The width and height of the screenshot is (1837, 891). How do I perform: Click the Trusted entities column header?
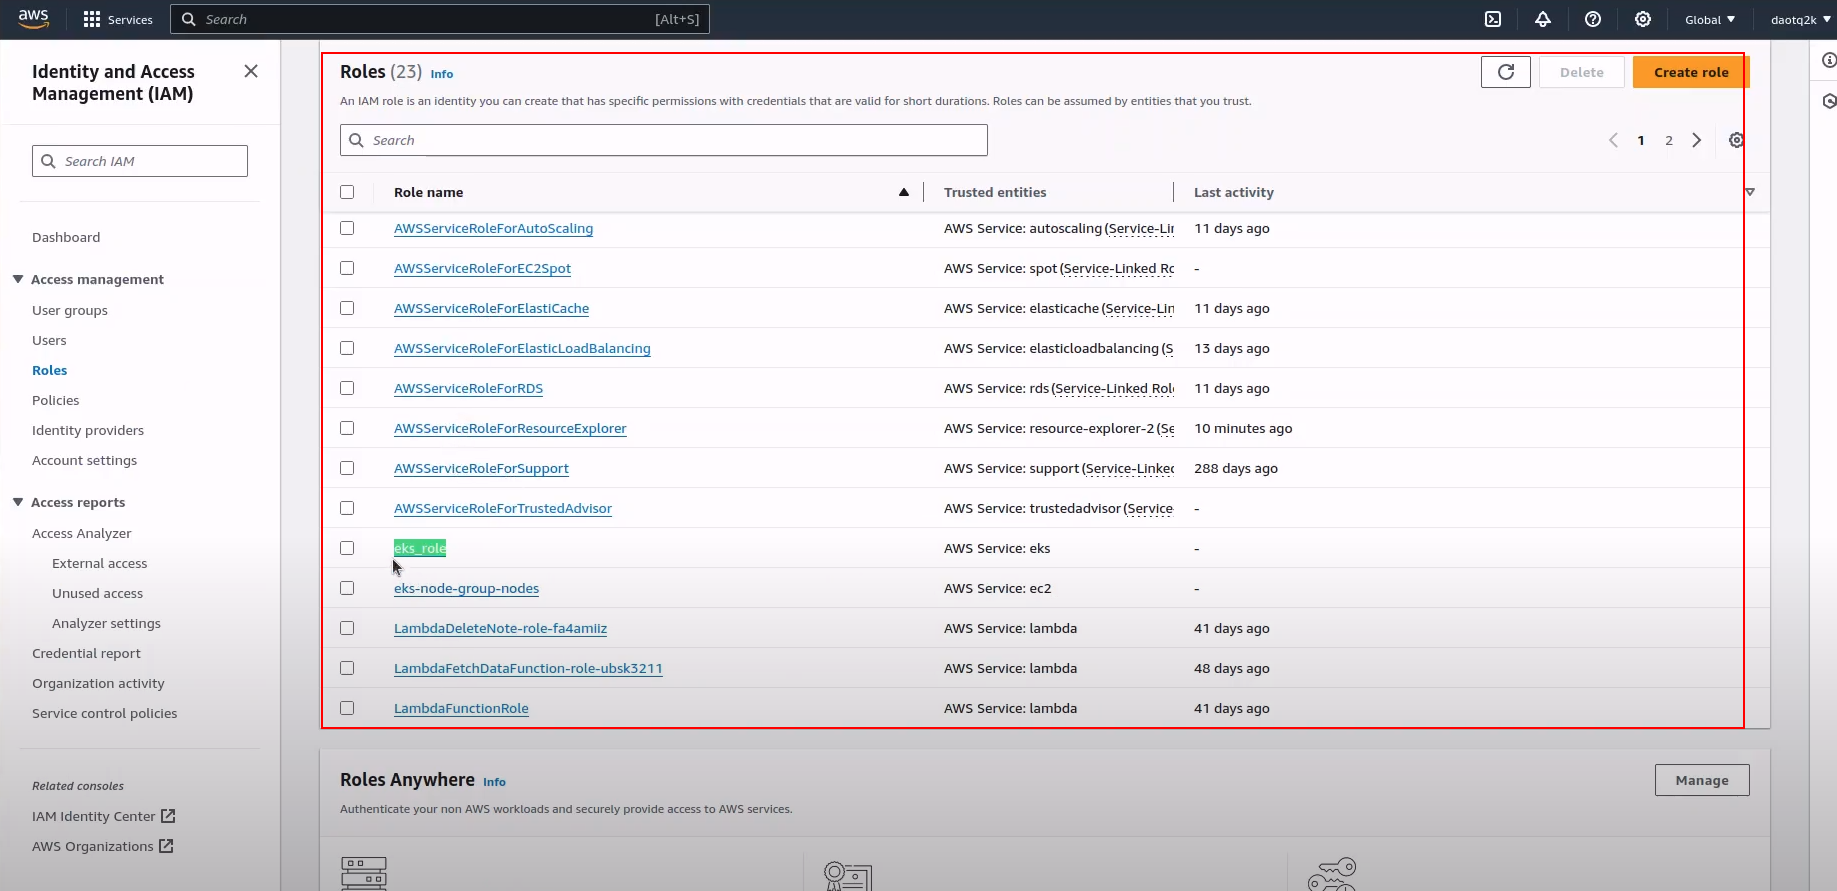coord(995,192)
